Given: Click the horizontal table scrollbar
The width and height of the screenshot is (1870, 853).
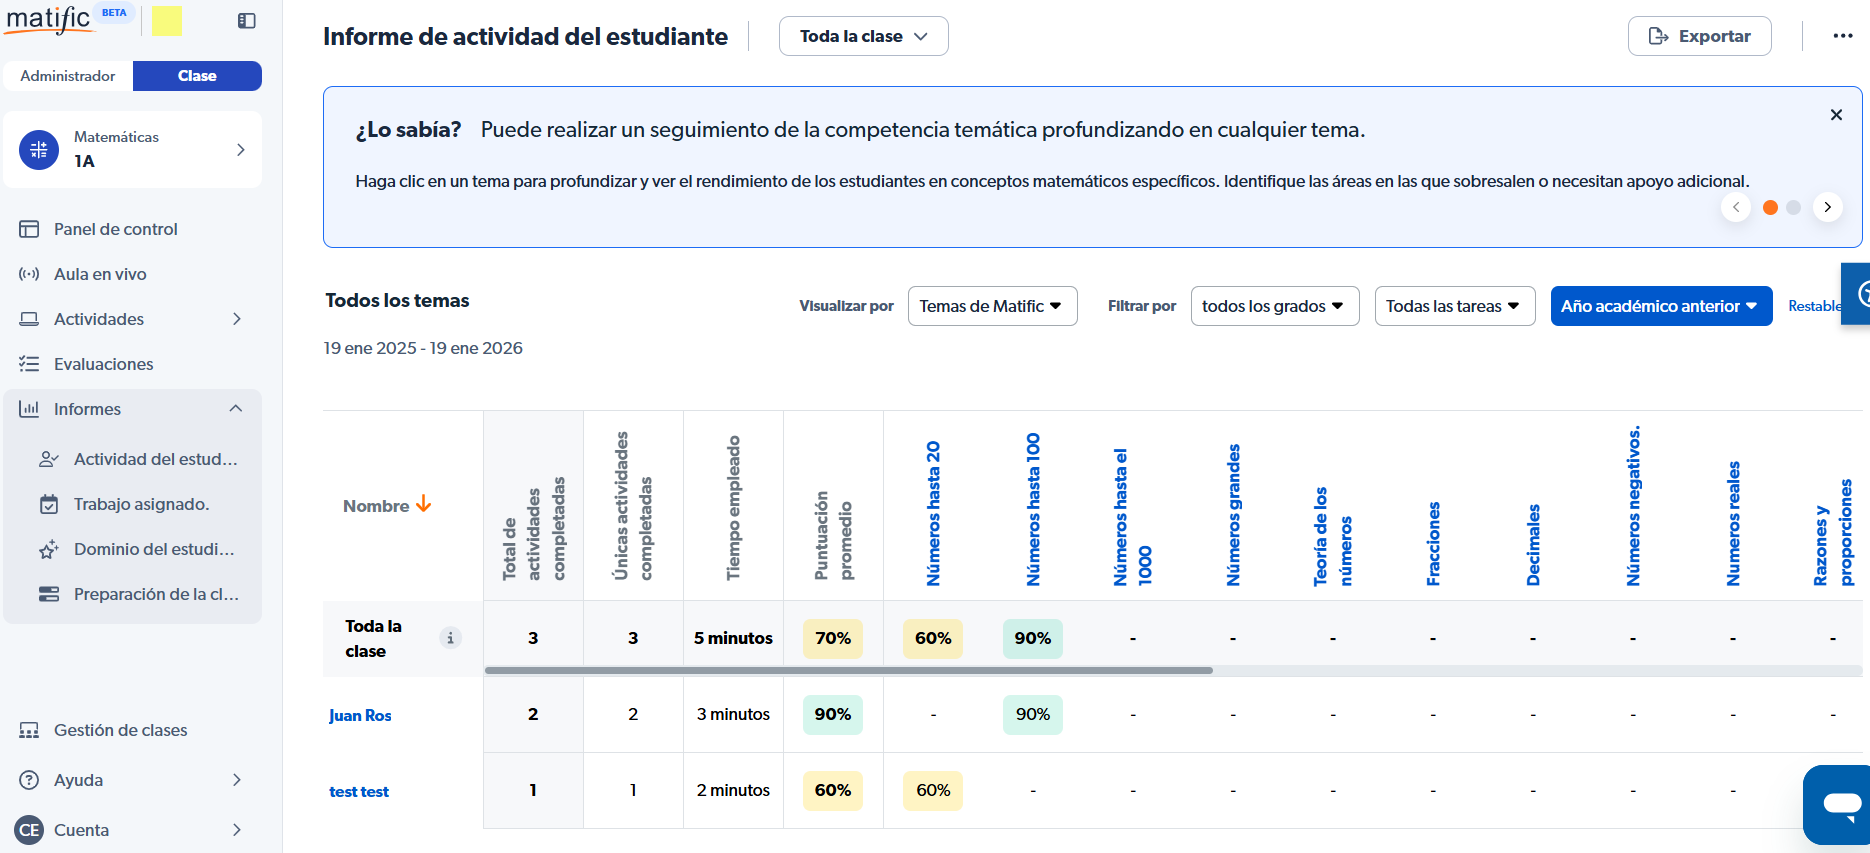Looking at the screenshot, I should [848, 670].
